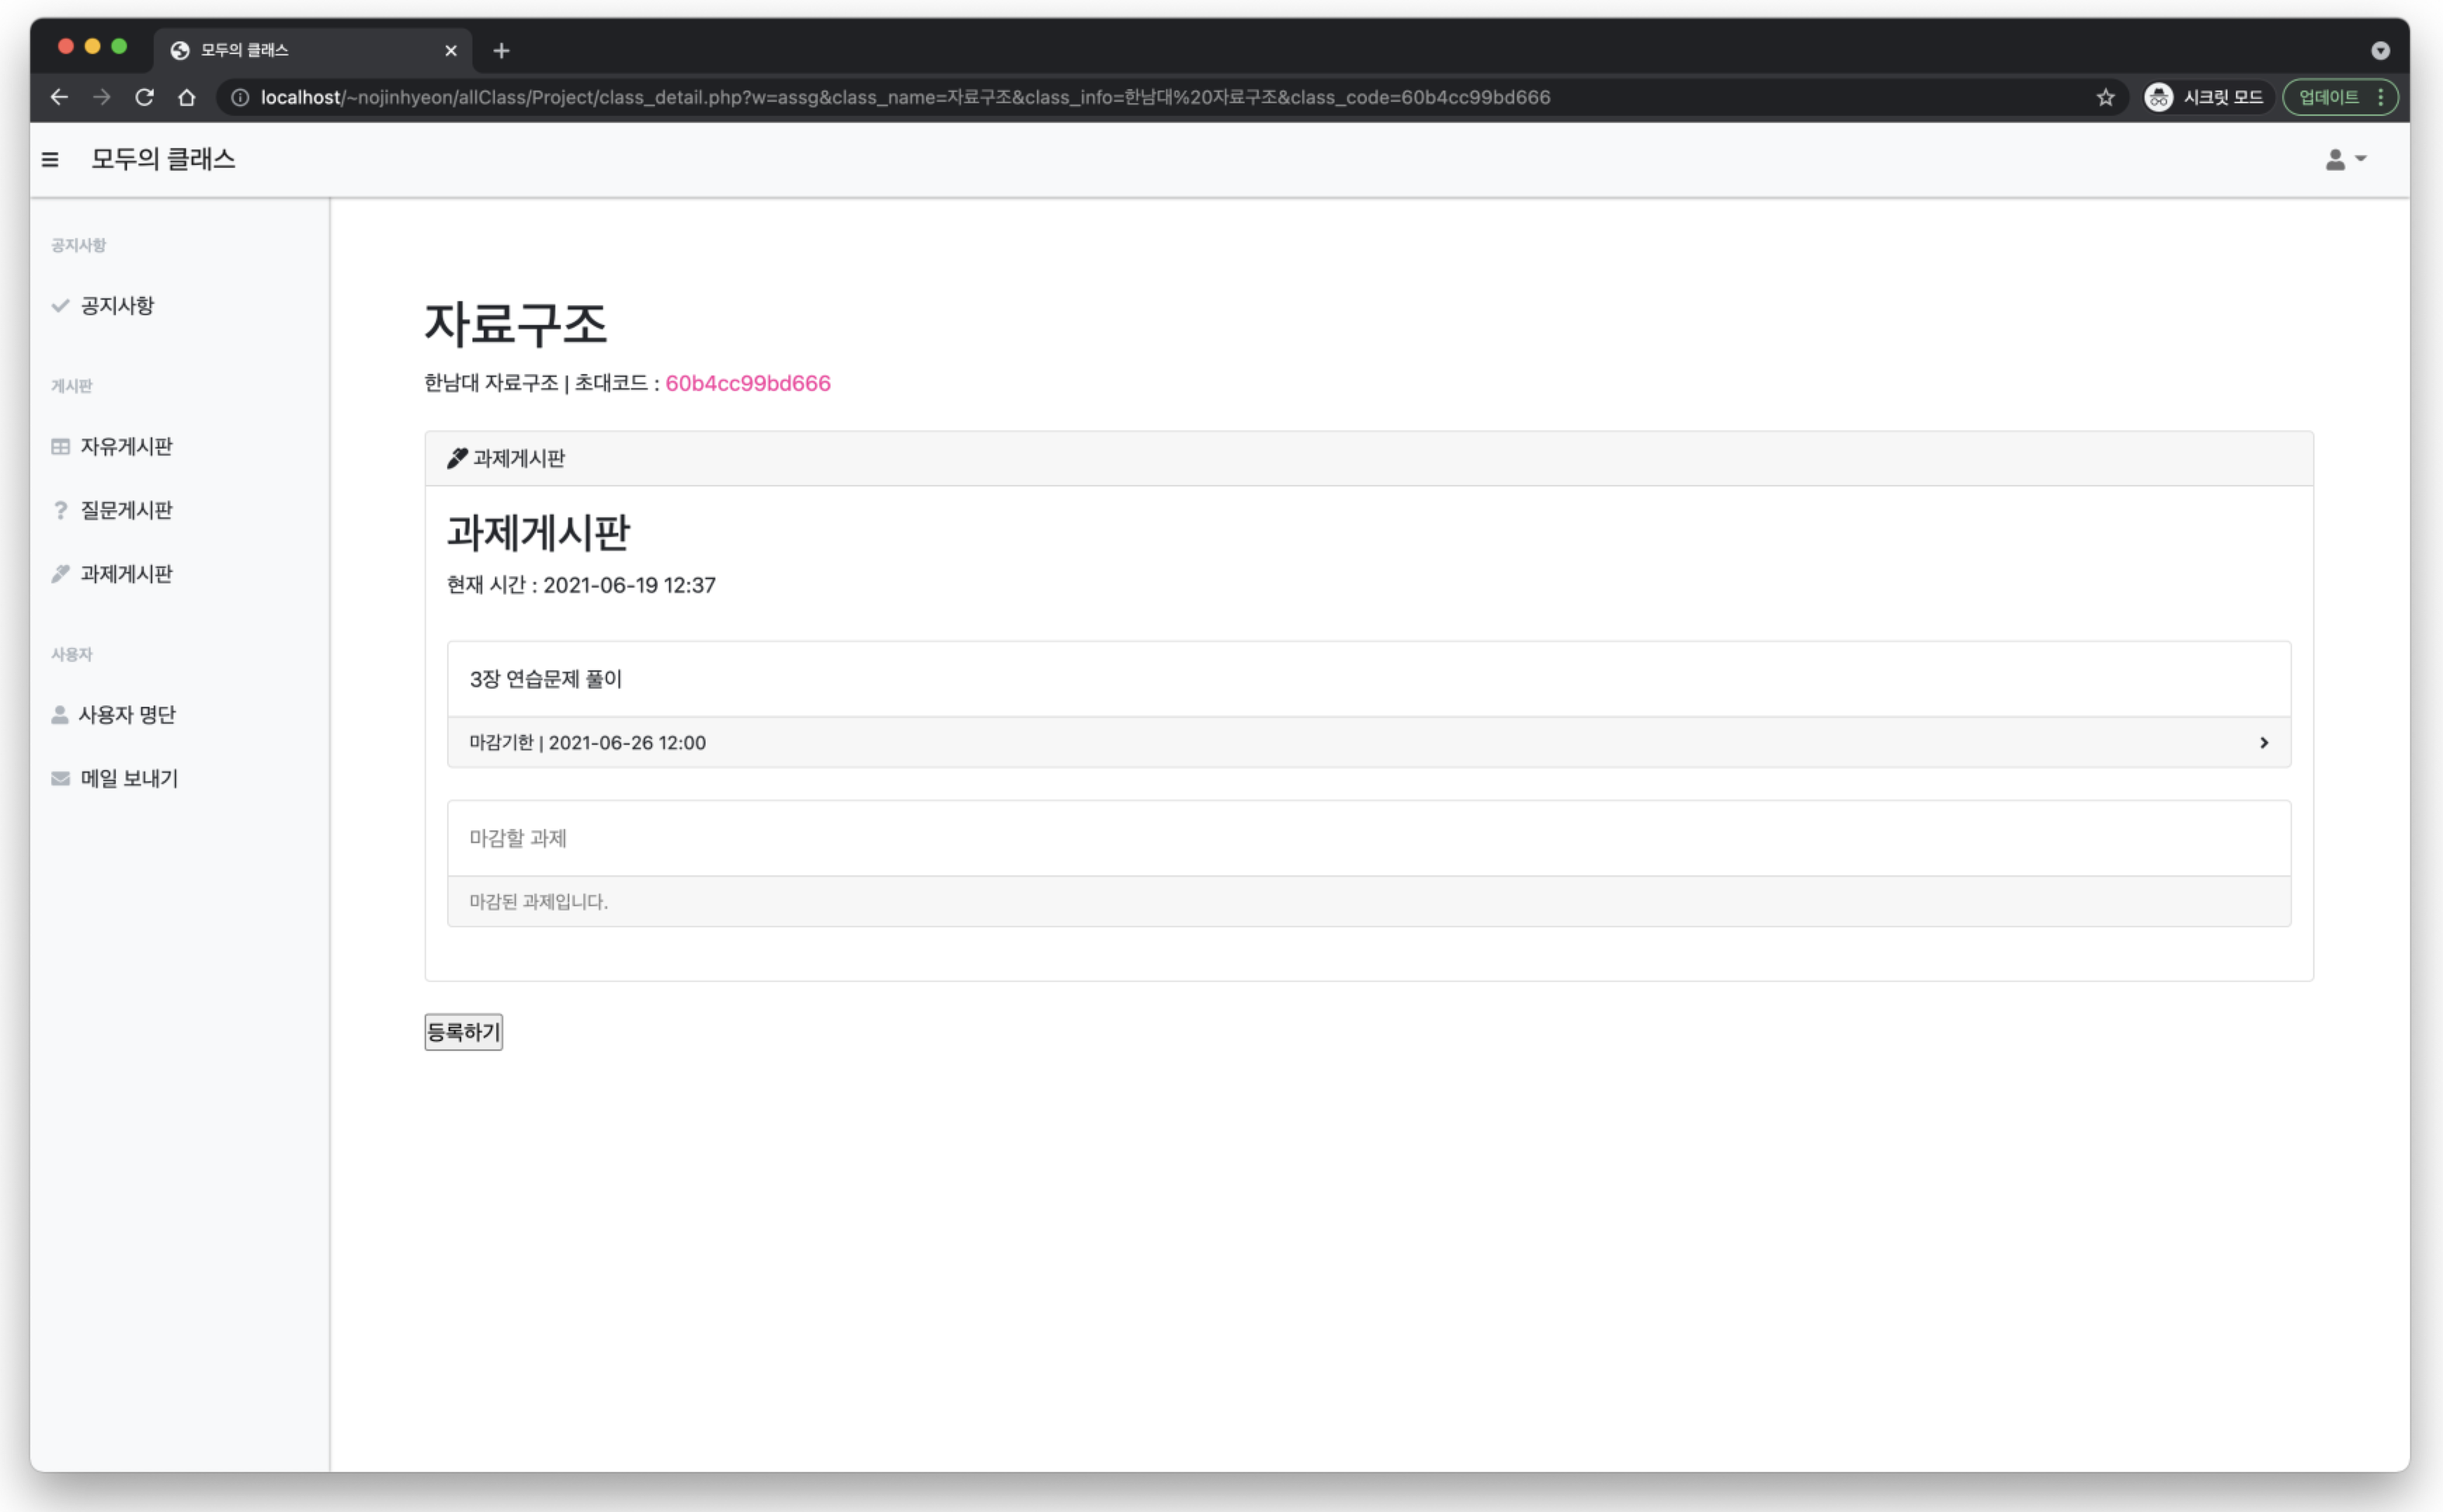Screen dimensions: 2443x1512
Task: Click the browser home icon
Action: tap(187, 97)
